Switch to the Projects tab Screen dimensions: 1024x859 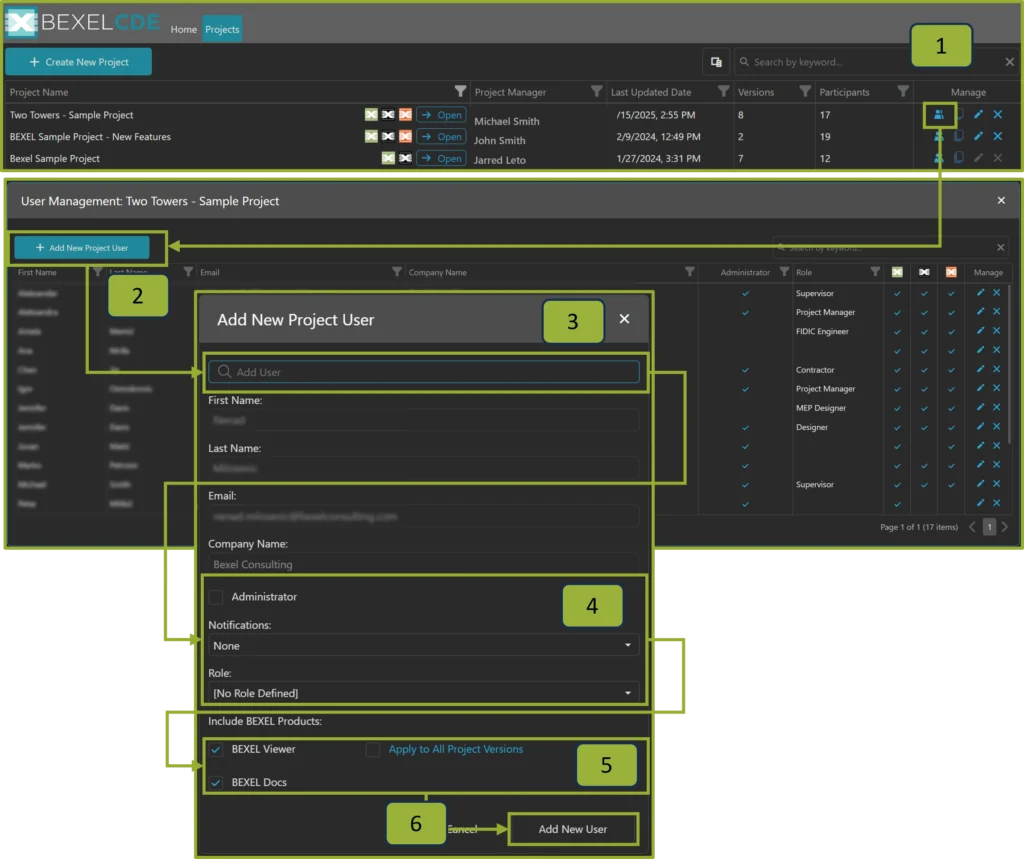[222, 29]
